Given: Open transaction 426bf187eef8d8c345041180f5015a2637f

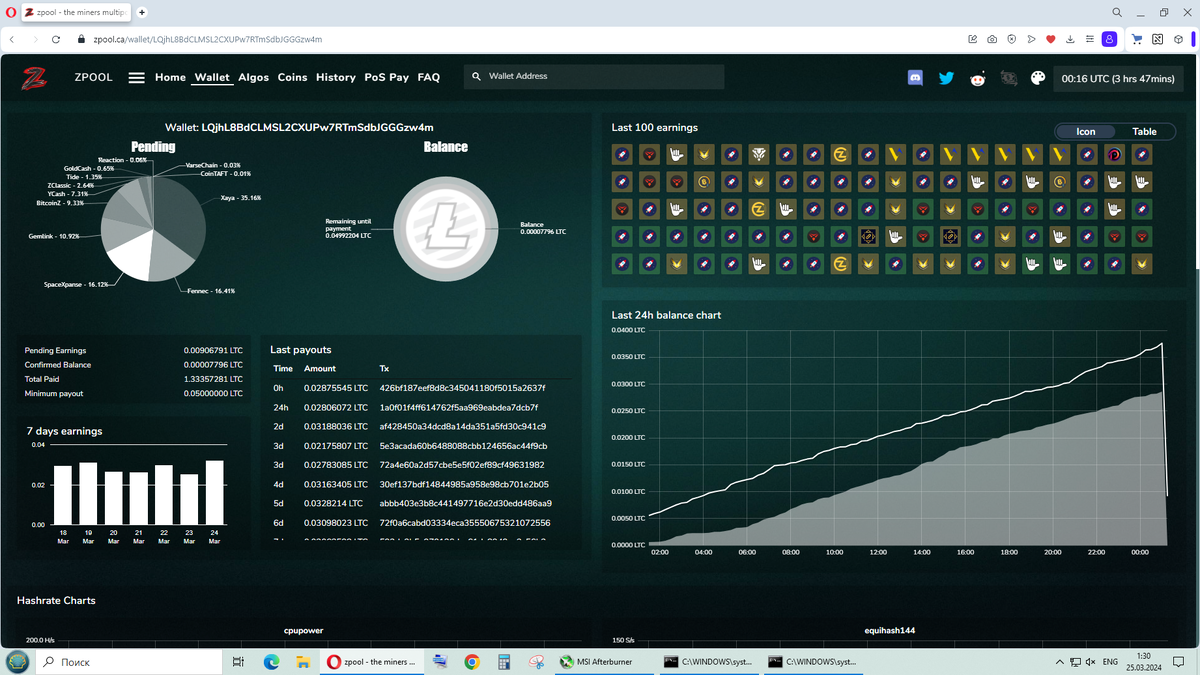Looking at the screenshot, I should 462,387.
